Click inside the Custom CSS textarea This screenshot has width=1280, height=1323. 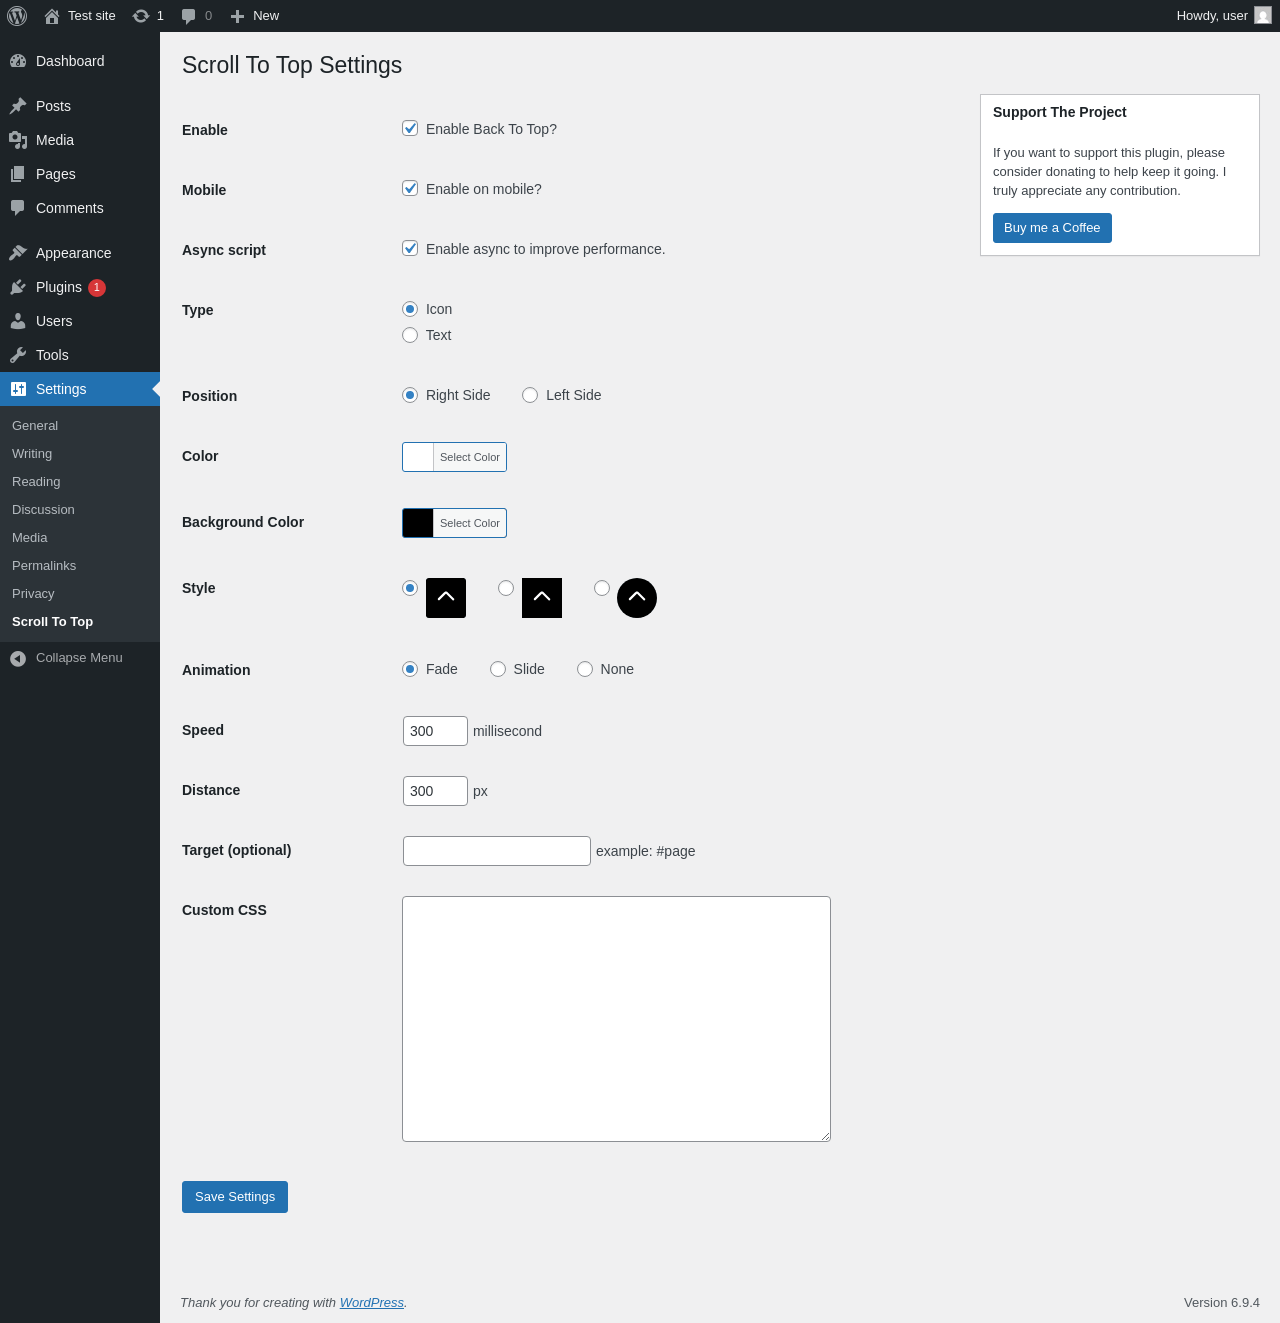pos(616,1019)
